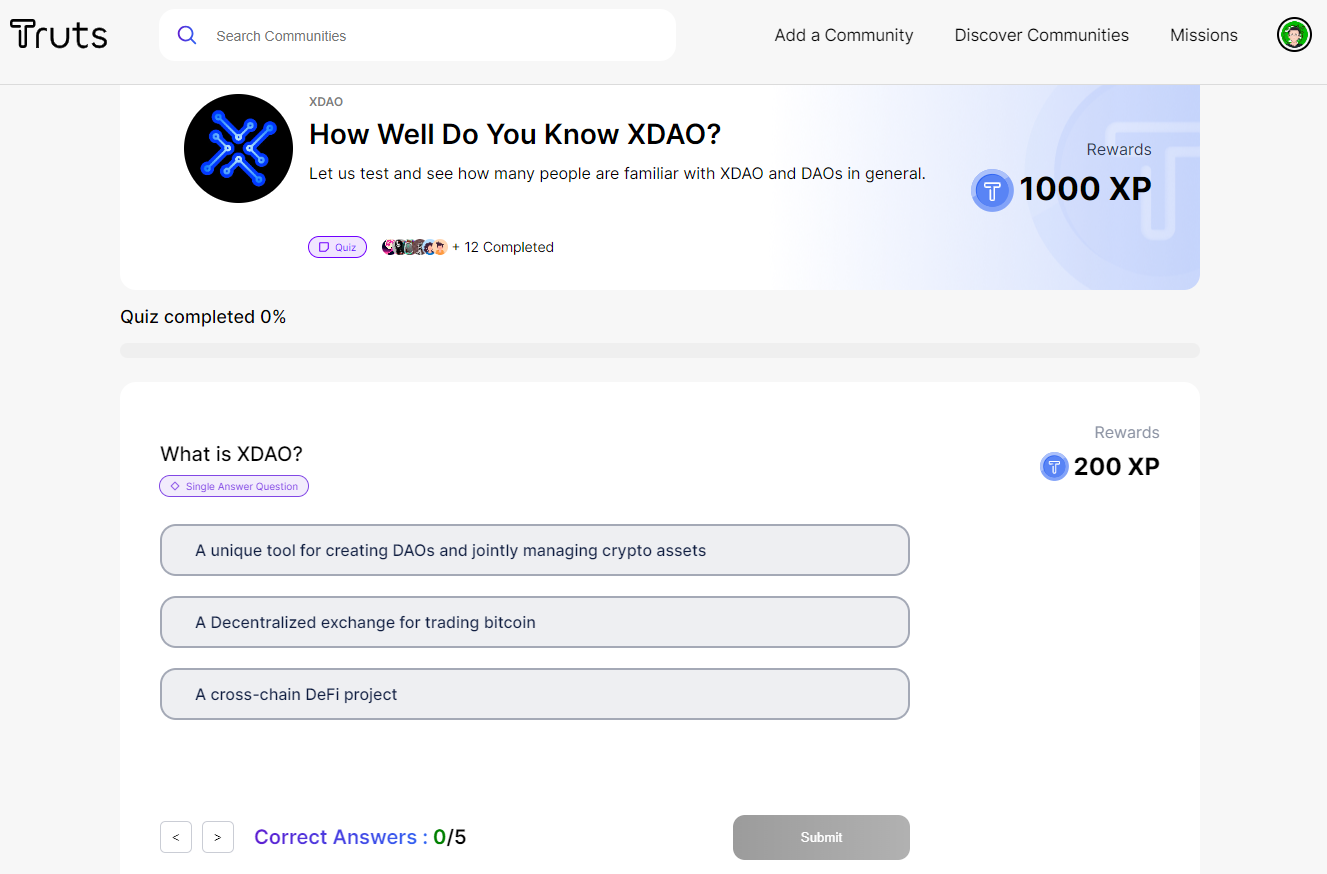
Task: Go to the previous question
Action: point(176,837)
